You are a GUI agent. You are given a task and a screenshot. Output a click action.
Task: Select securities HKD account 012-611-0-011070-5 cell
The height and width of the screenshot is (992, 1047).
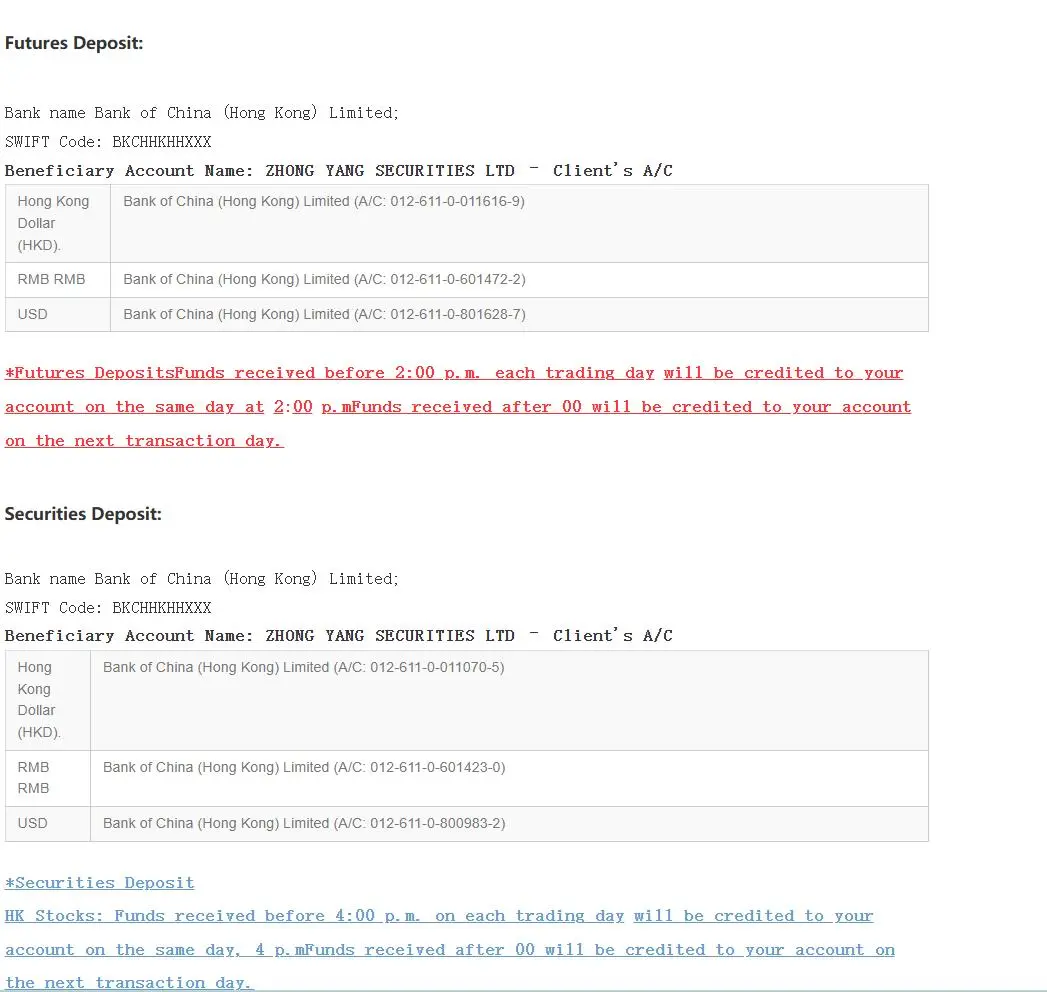509,700
